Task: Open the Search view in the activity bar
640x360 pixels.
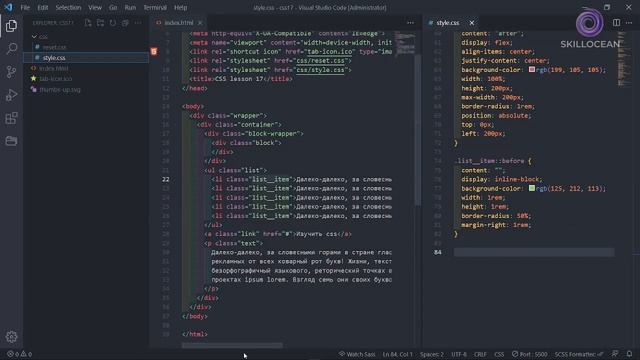Action: click(x=11, y=49)
